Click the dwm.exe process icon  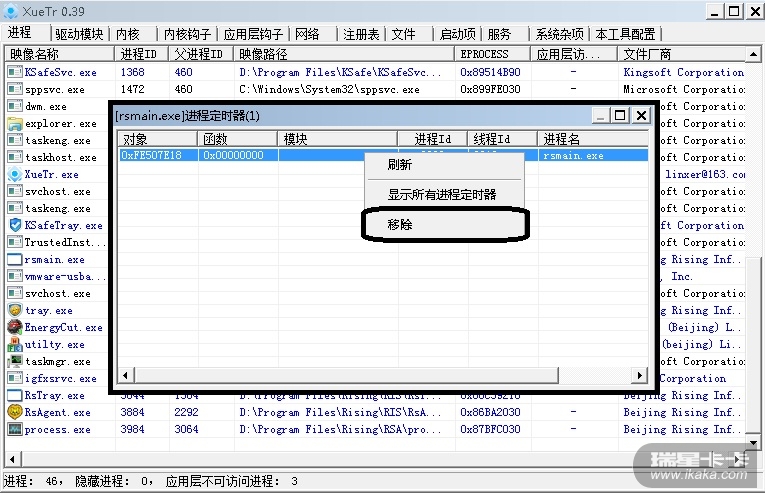pos(15,106)
